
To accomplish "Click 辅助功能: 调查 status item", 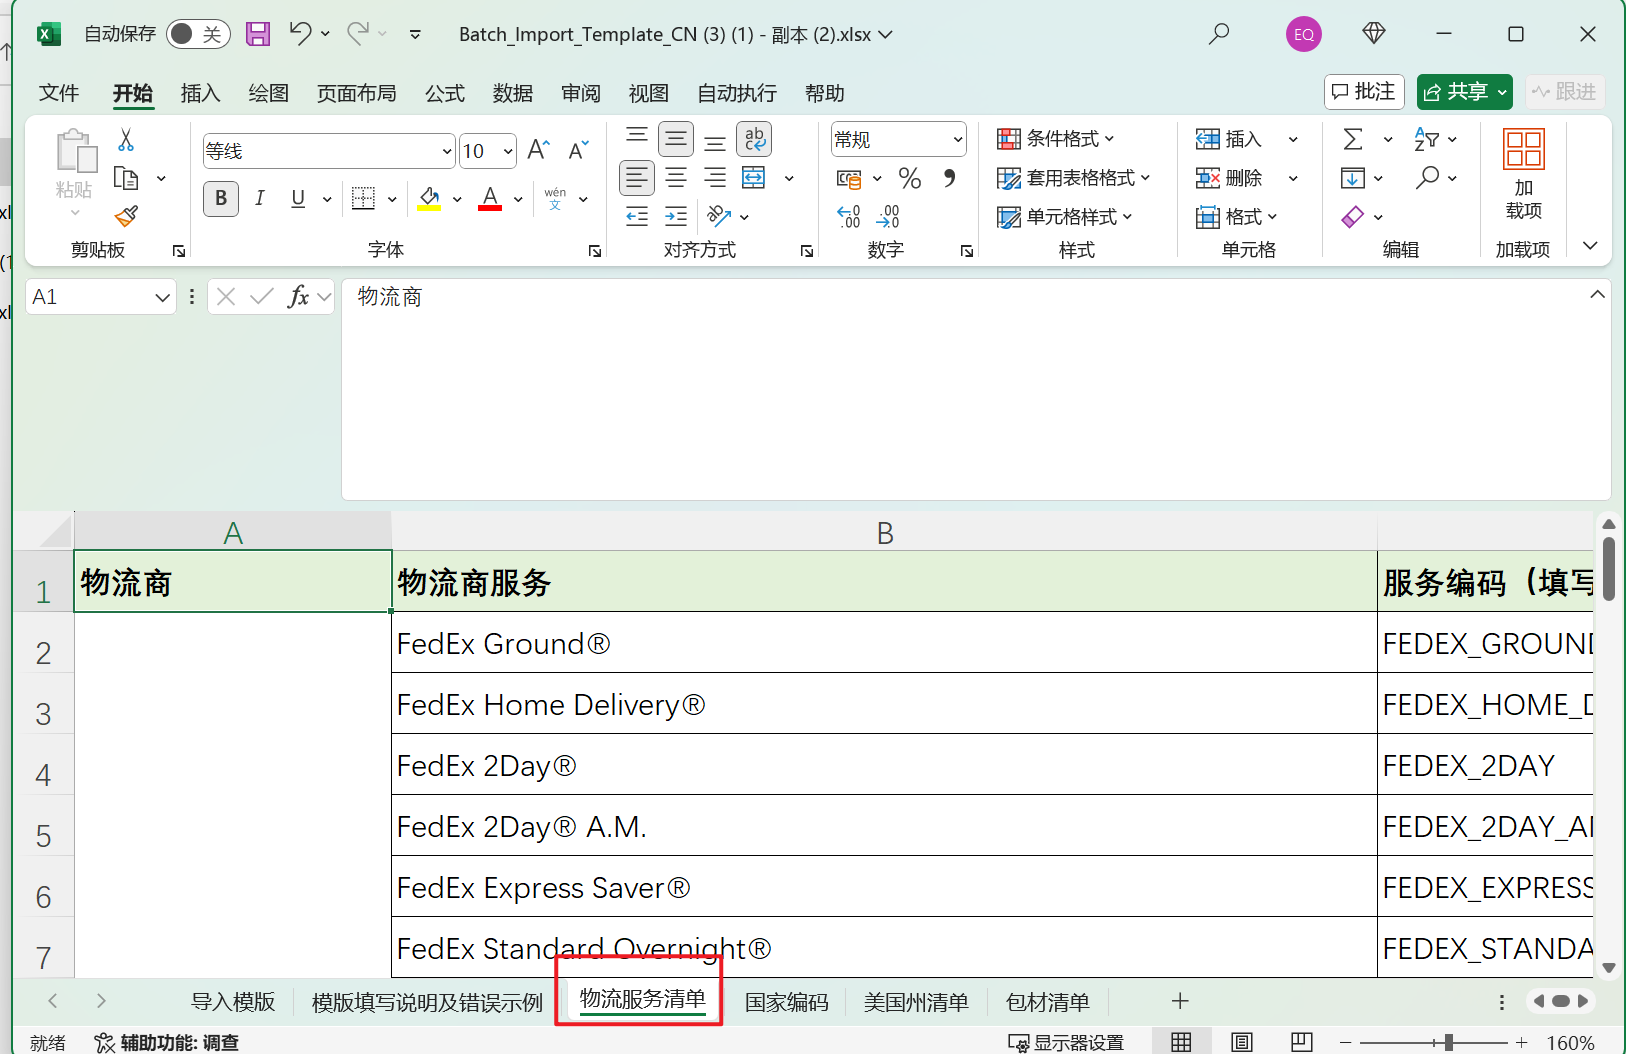I will (167, 1042).
